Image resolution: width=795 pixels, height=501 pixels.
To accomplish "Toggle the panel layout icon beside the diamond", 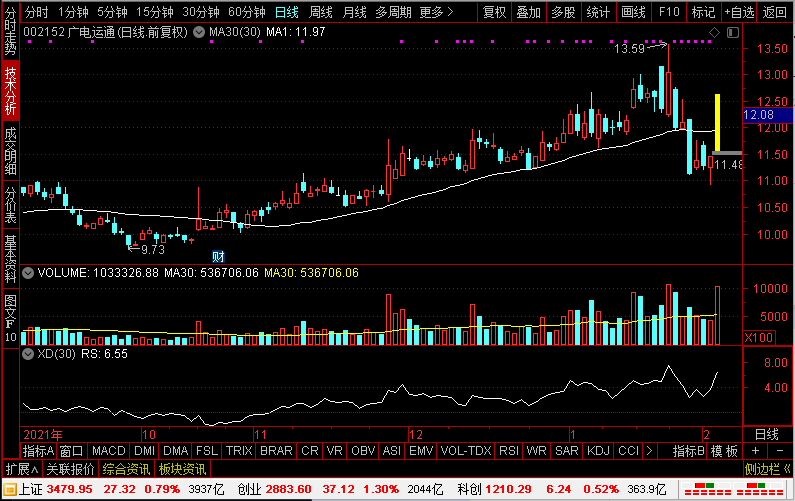I will pos(733,33).
